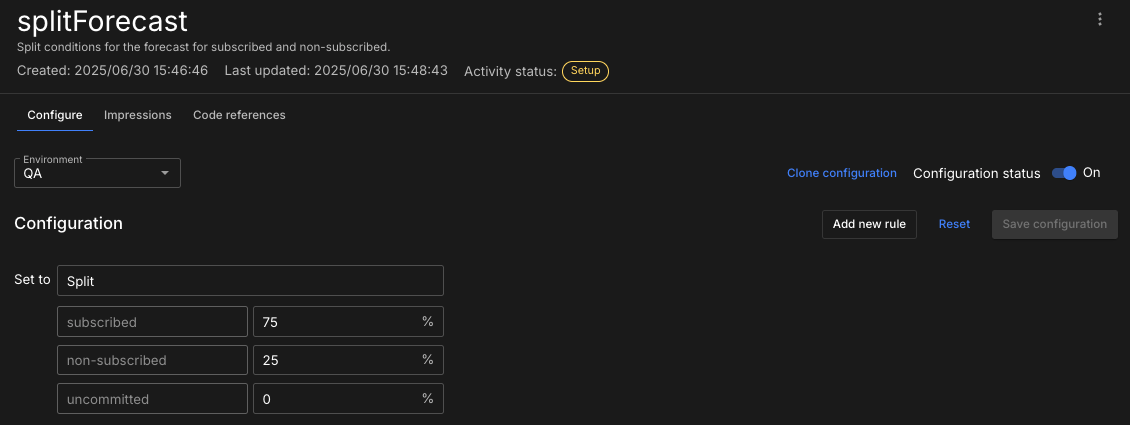Click the Reset link

tap(954, 224)
